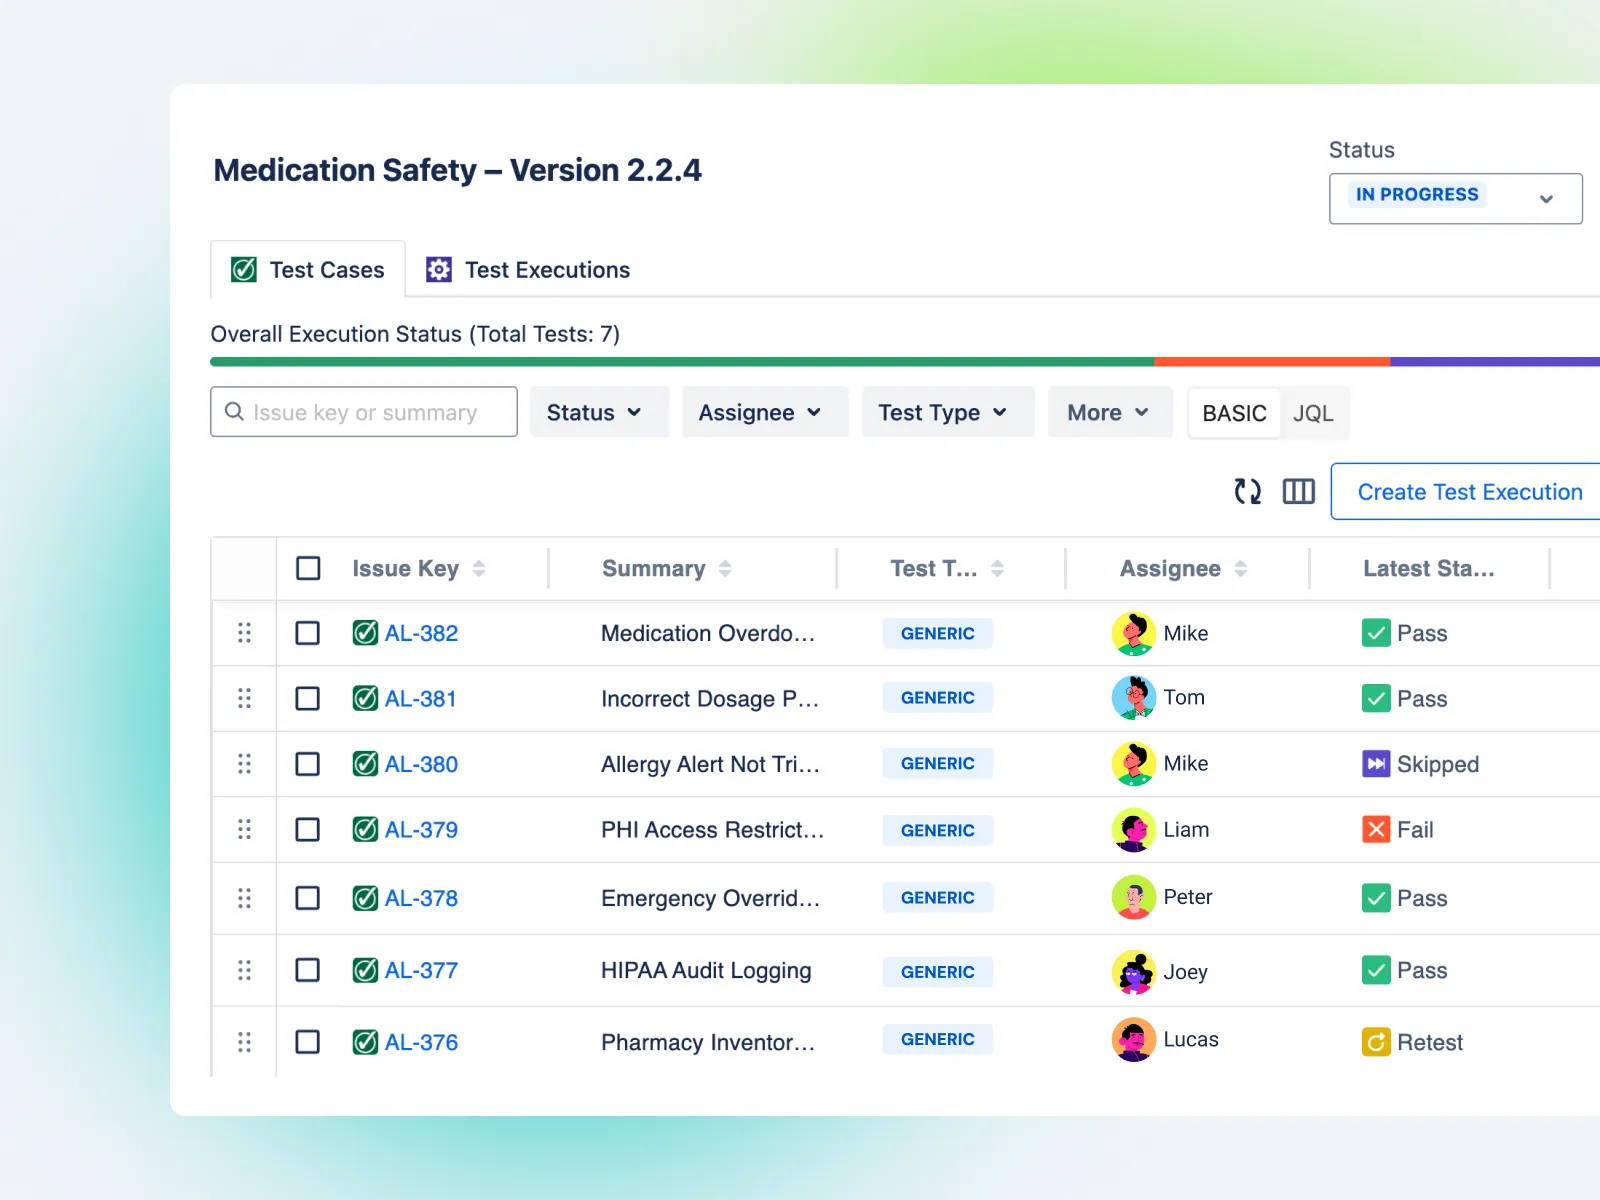The height and width of the screenshot is (1200, 1600).
Task: Click the refresh test list icon
Action: (1247, 491)
